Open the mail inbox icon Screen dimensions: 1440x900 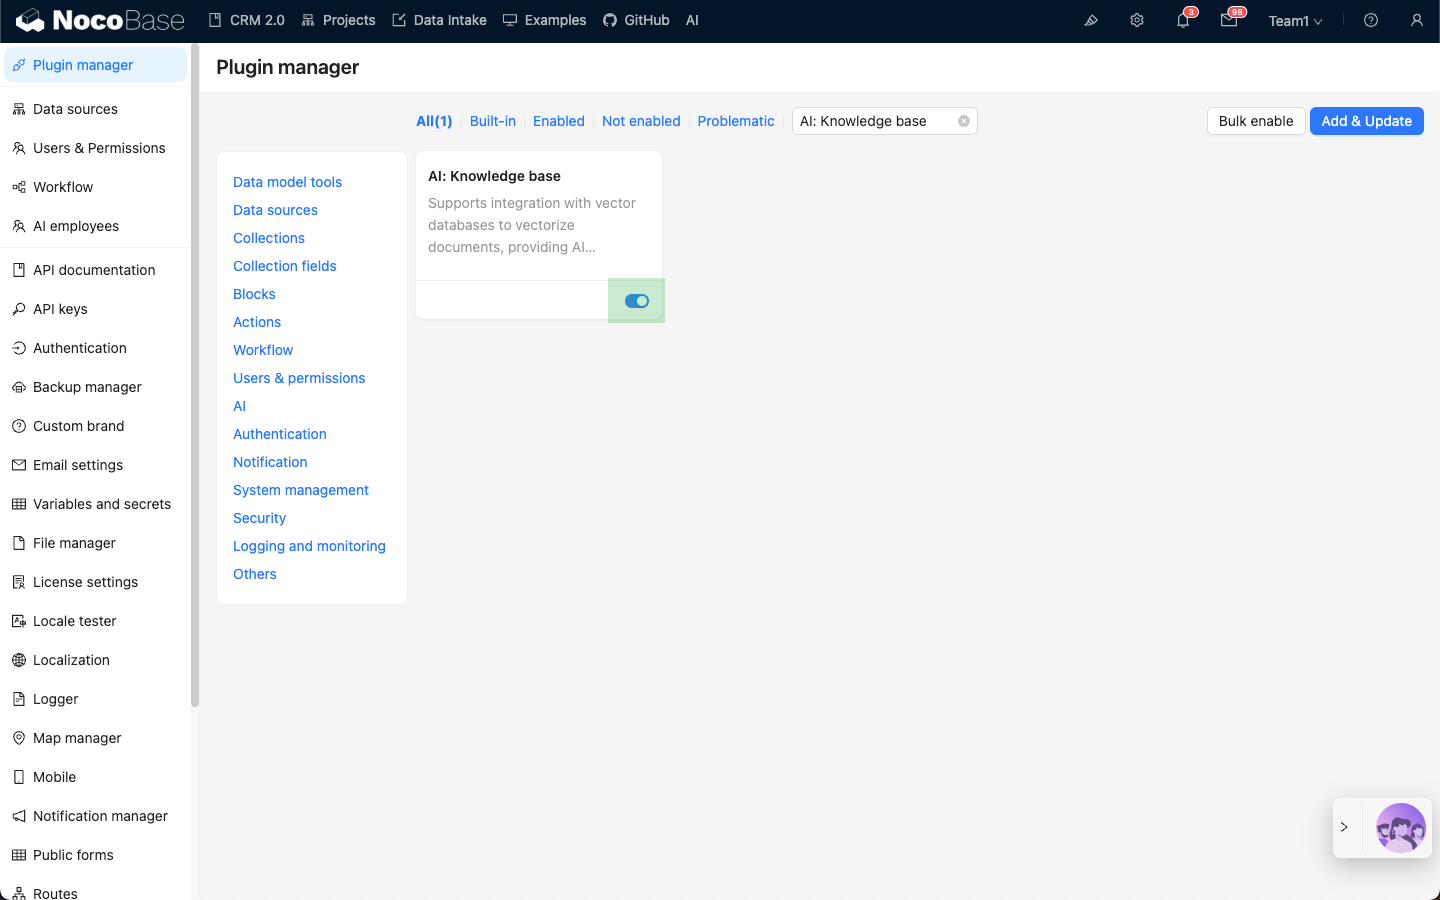tap(1229, 20)
